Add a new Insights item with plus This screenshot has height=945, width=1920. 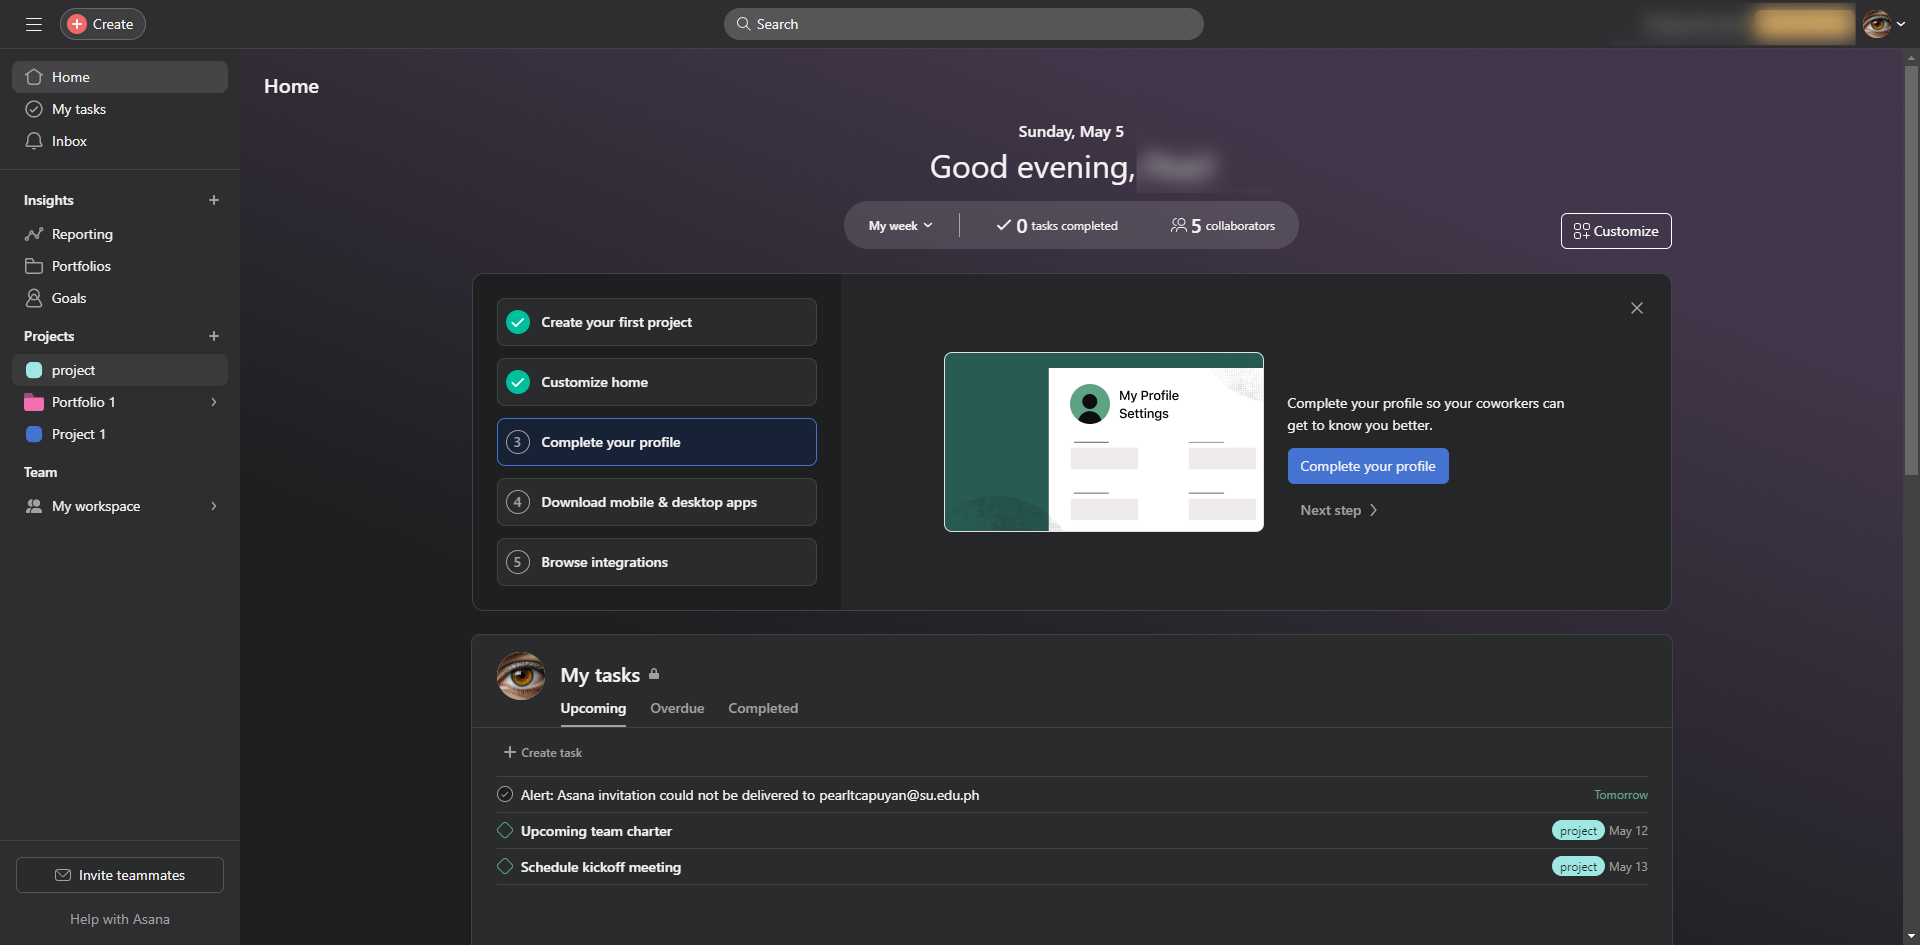[x=214, y=200]
